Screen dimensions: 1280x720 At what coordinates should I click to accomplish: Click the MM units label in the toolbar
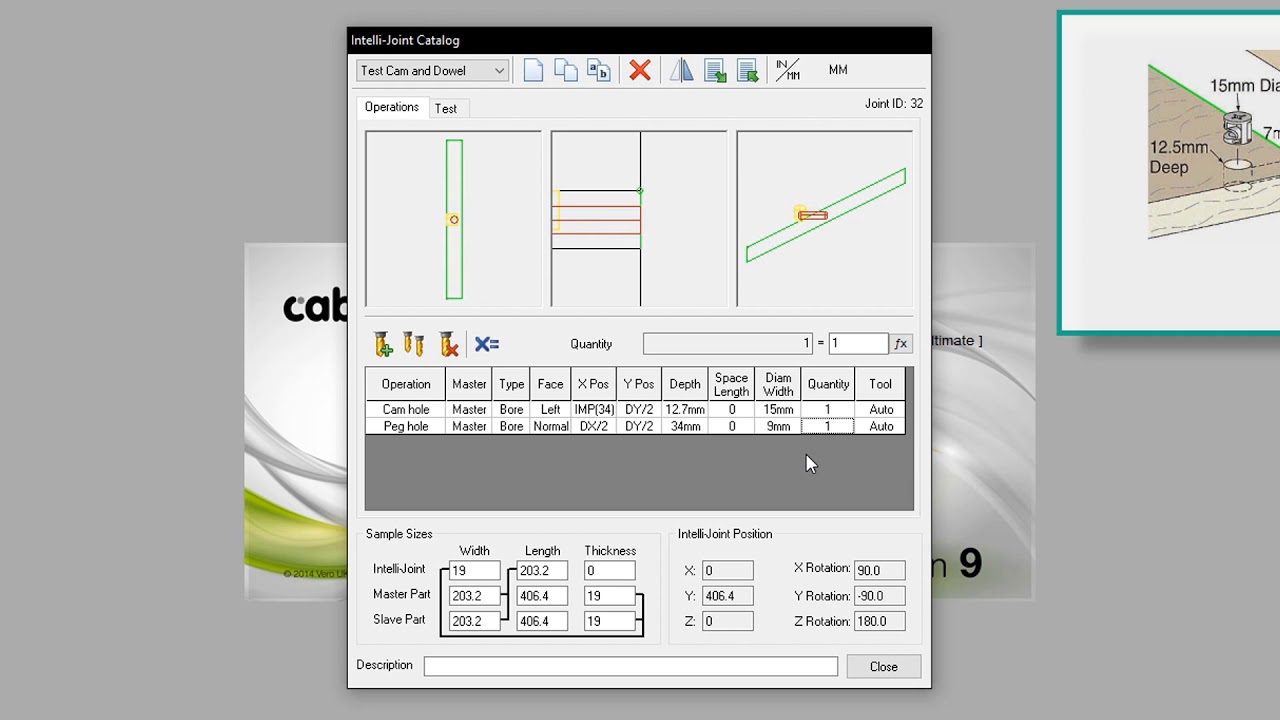(838, 70)
